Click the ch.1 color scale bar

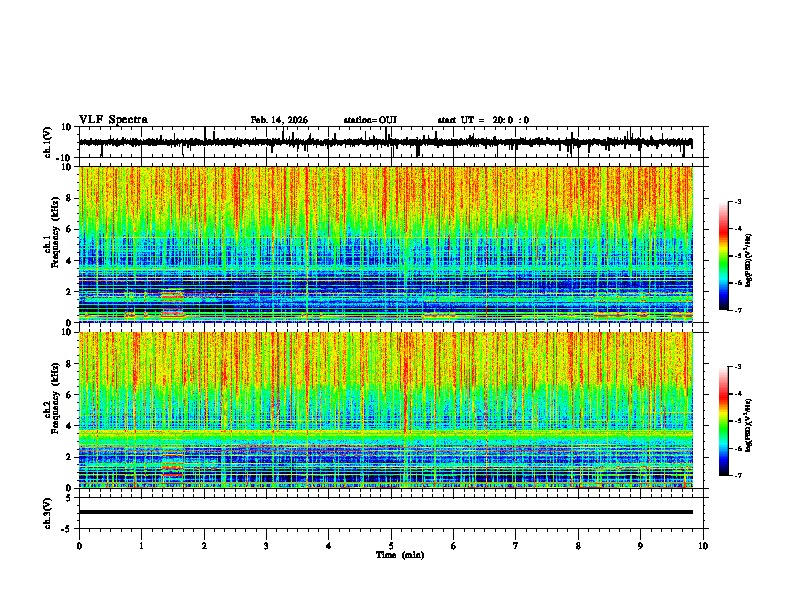click(x=724, y=256)
